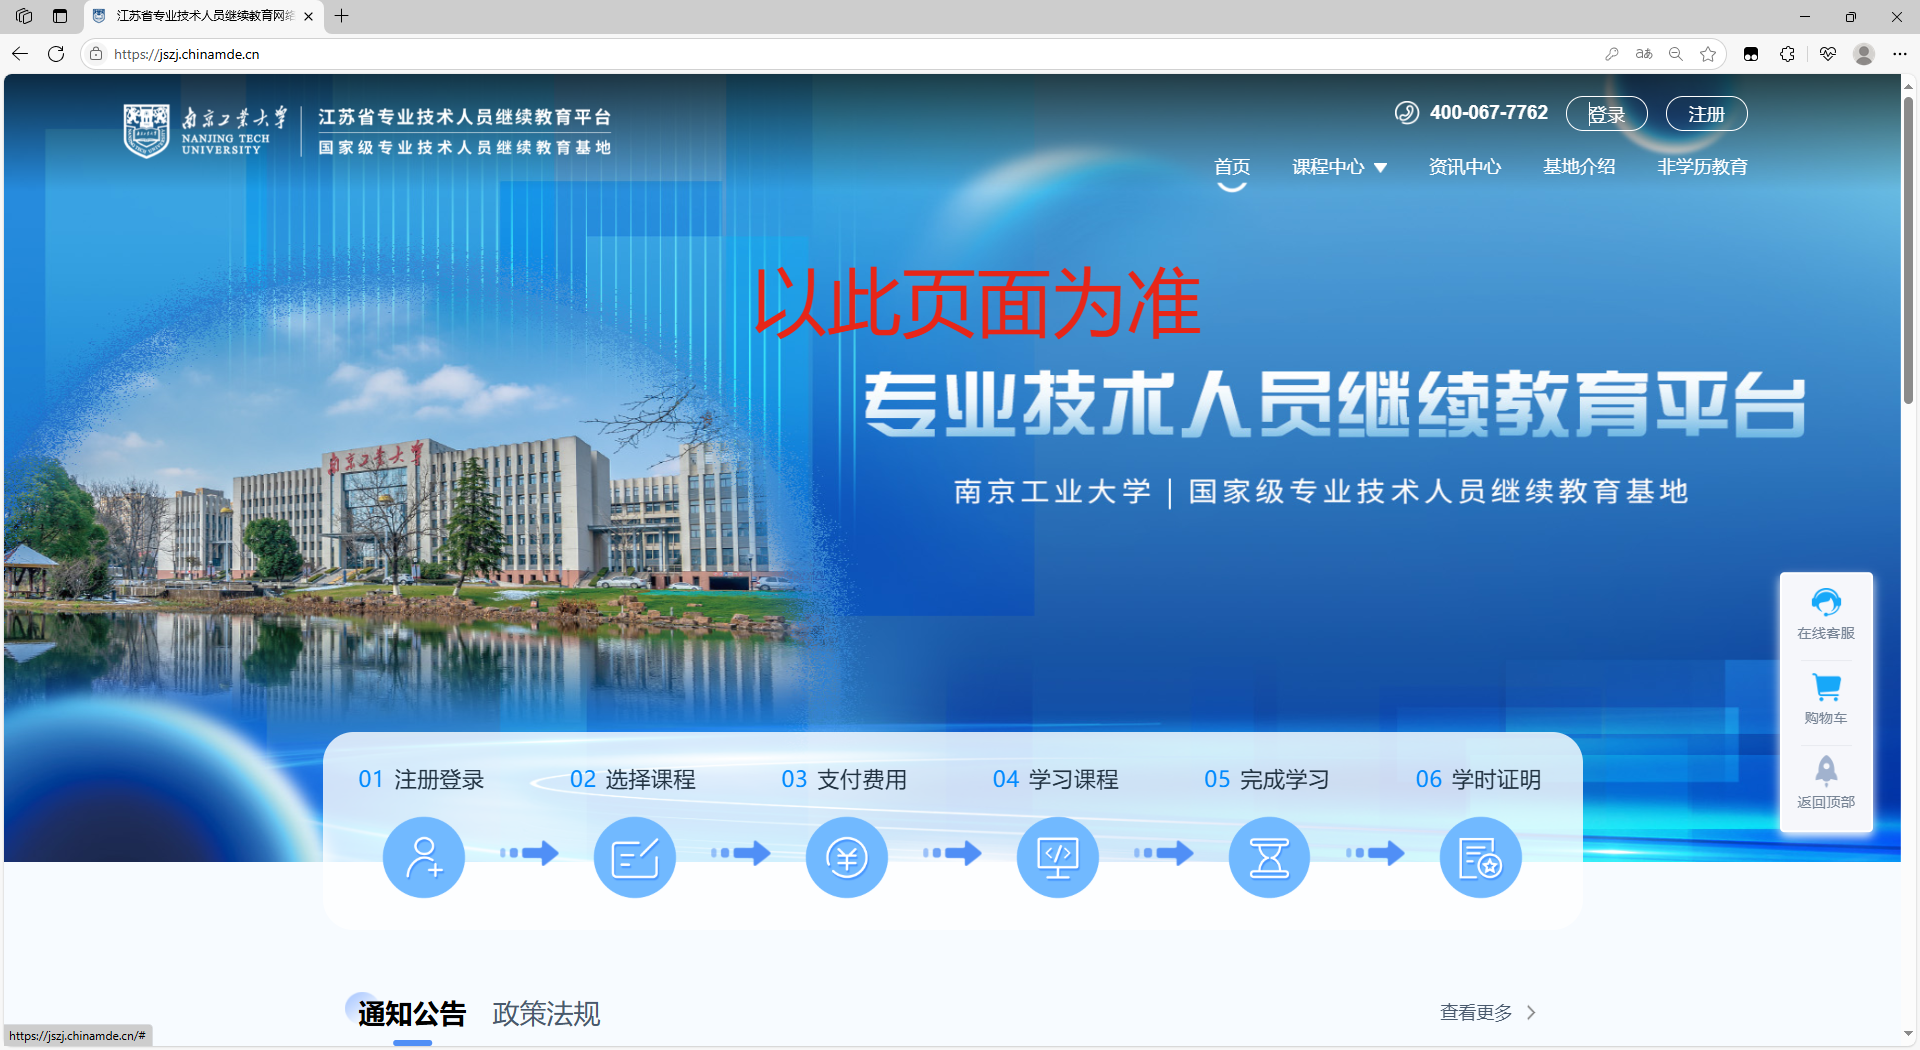Screen dimensions: 1920x1050
Task: Open 基地介绍 navigation item
Action: (1579, 167)
